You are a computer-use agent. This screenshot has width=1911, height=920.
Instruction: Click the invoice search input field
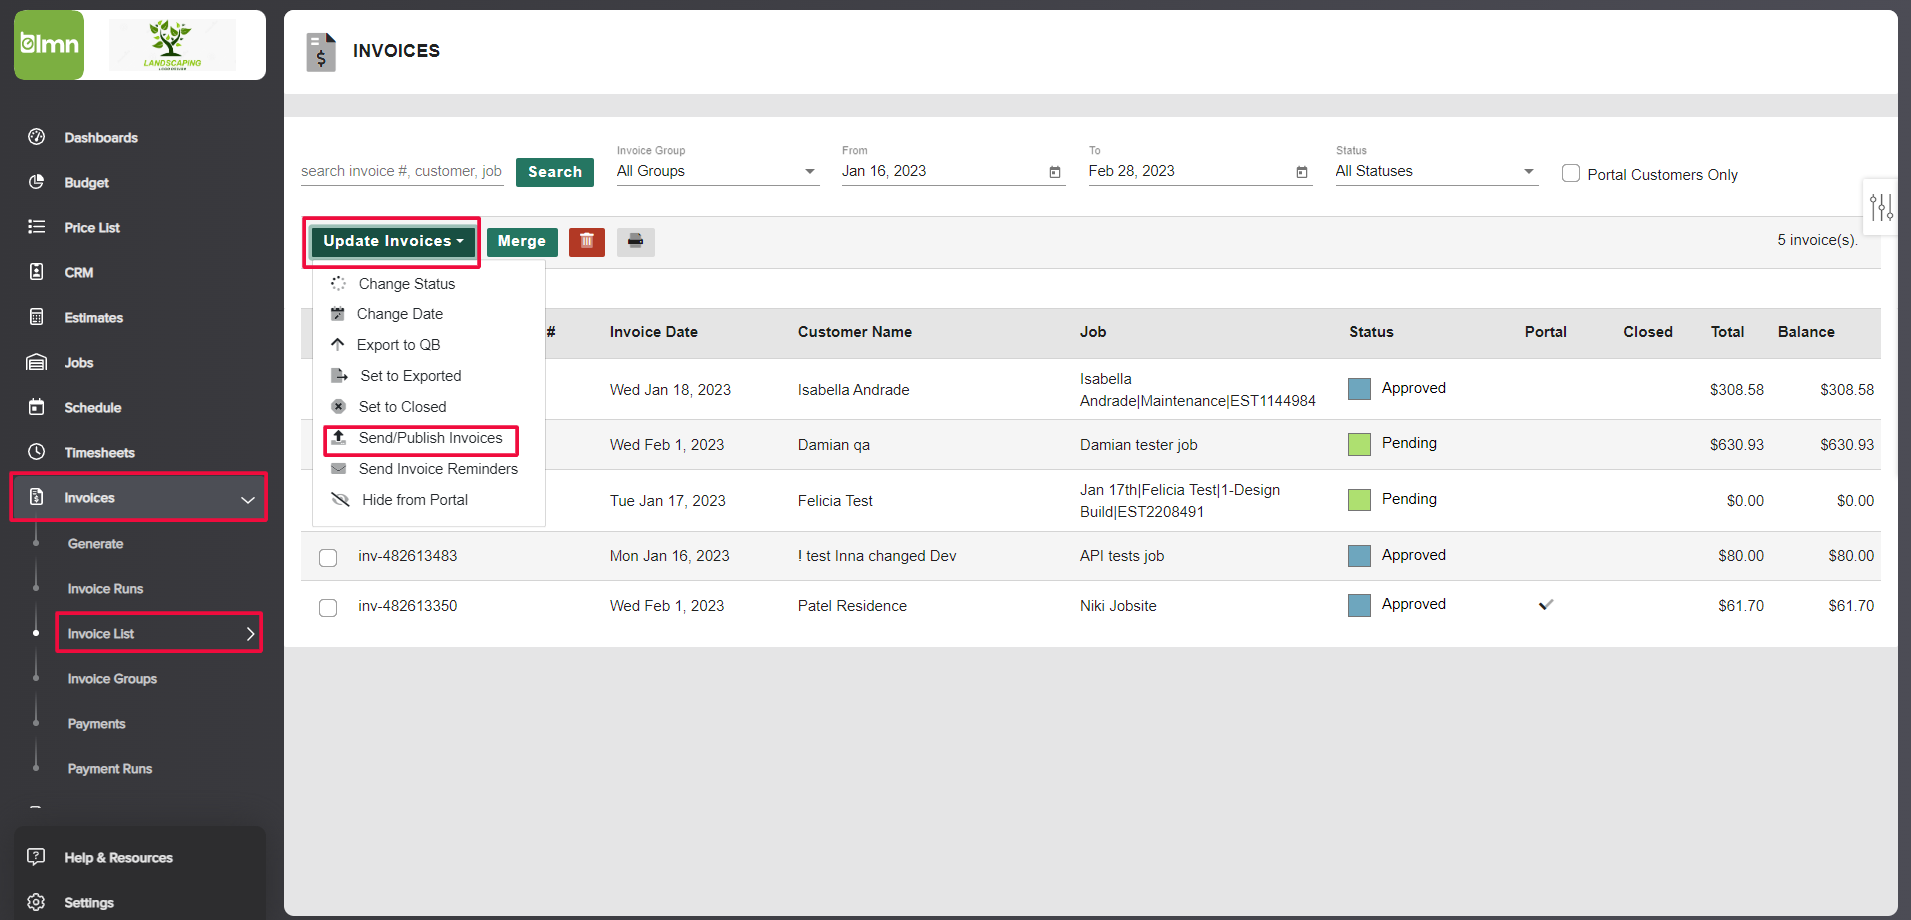click(x=402, y=172)
